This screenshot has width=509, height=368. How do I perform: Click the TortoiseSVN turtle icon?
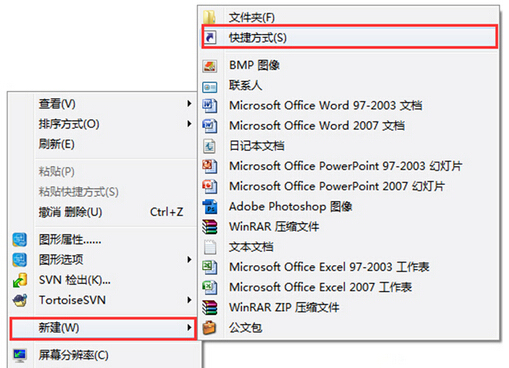click(x=20, y=300)
